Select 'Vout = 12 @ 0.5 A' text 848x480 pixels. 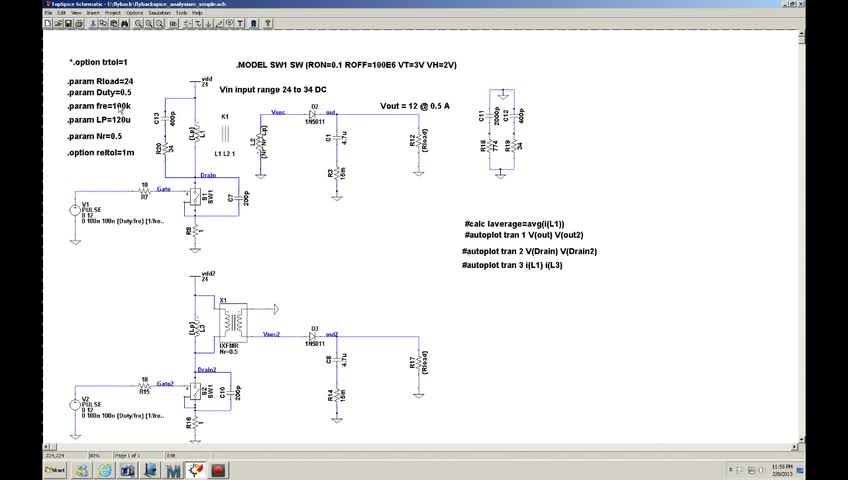(415, 106)
